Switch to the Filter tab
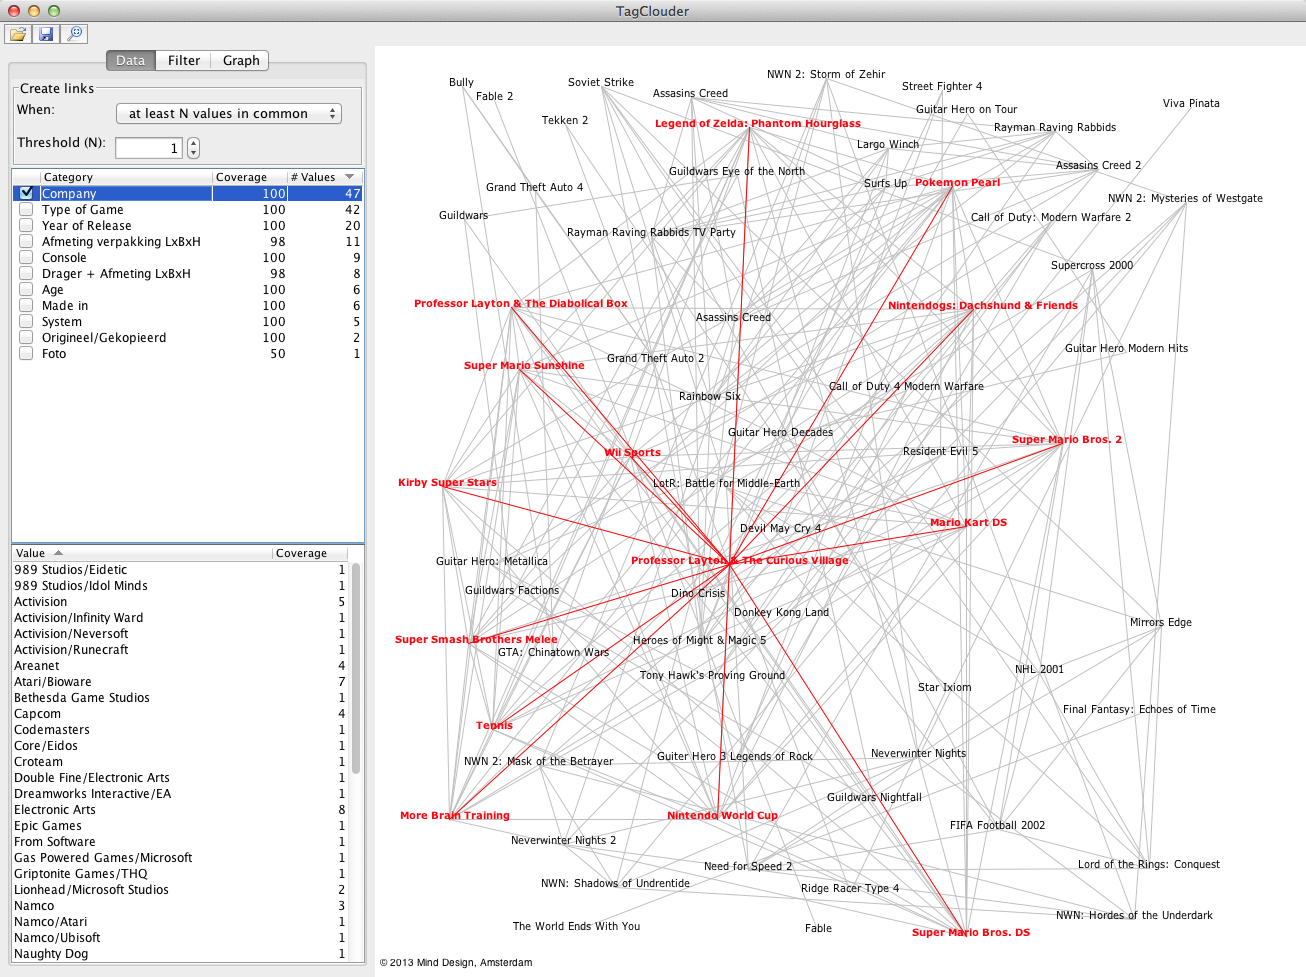 [184, 61]
